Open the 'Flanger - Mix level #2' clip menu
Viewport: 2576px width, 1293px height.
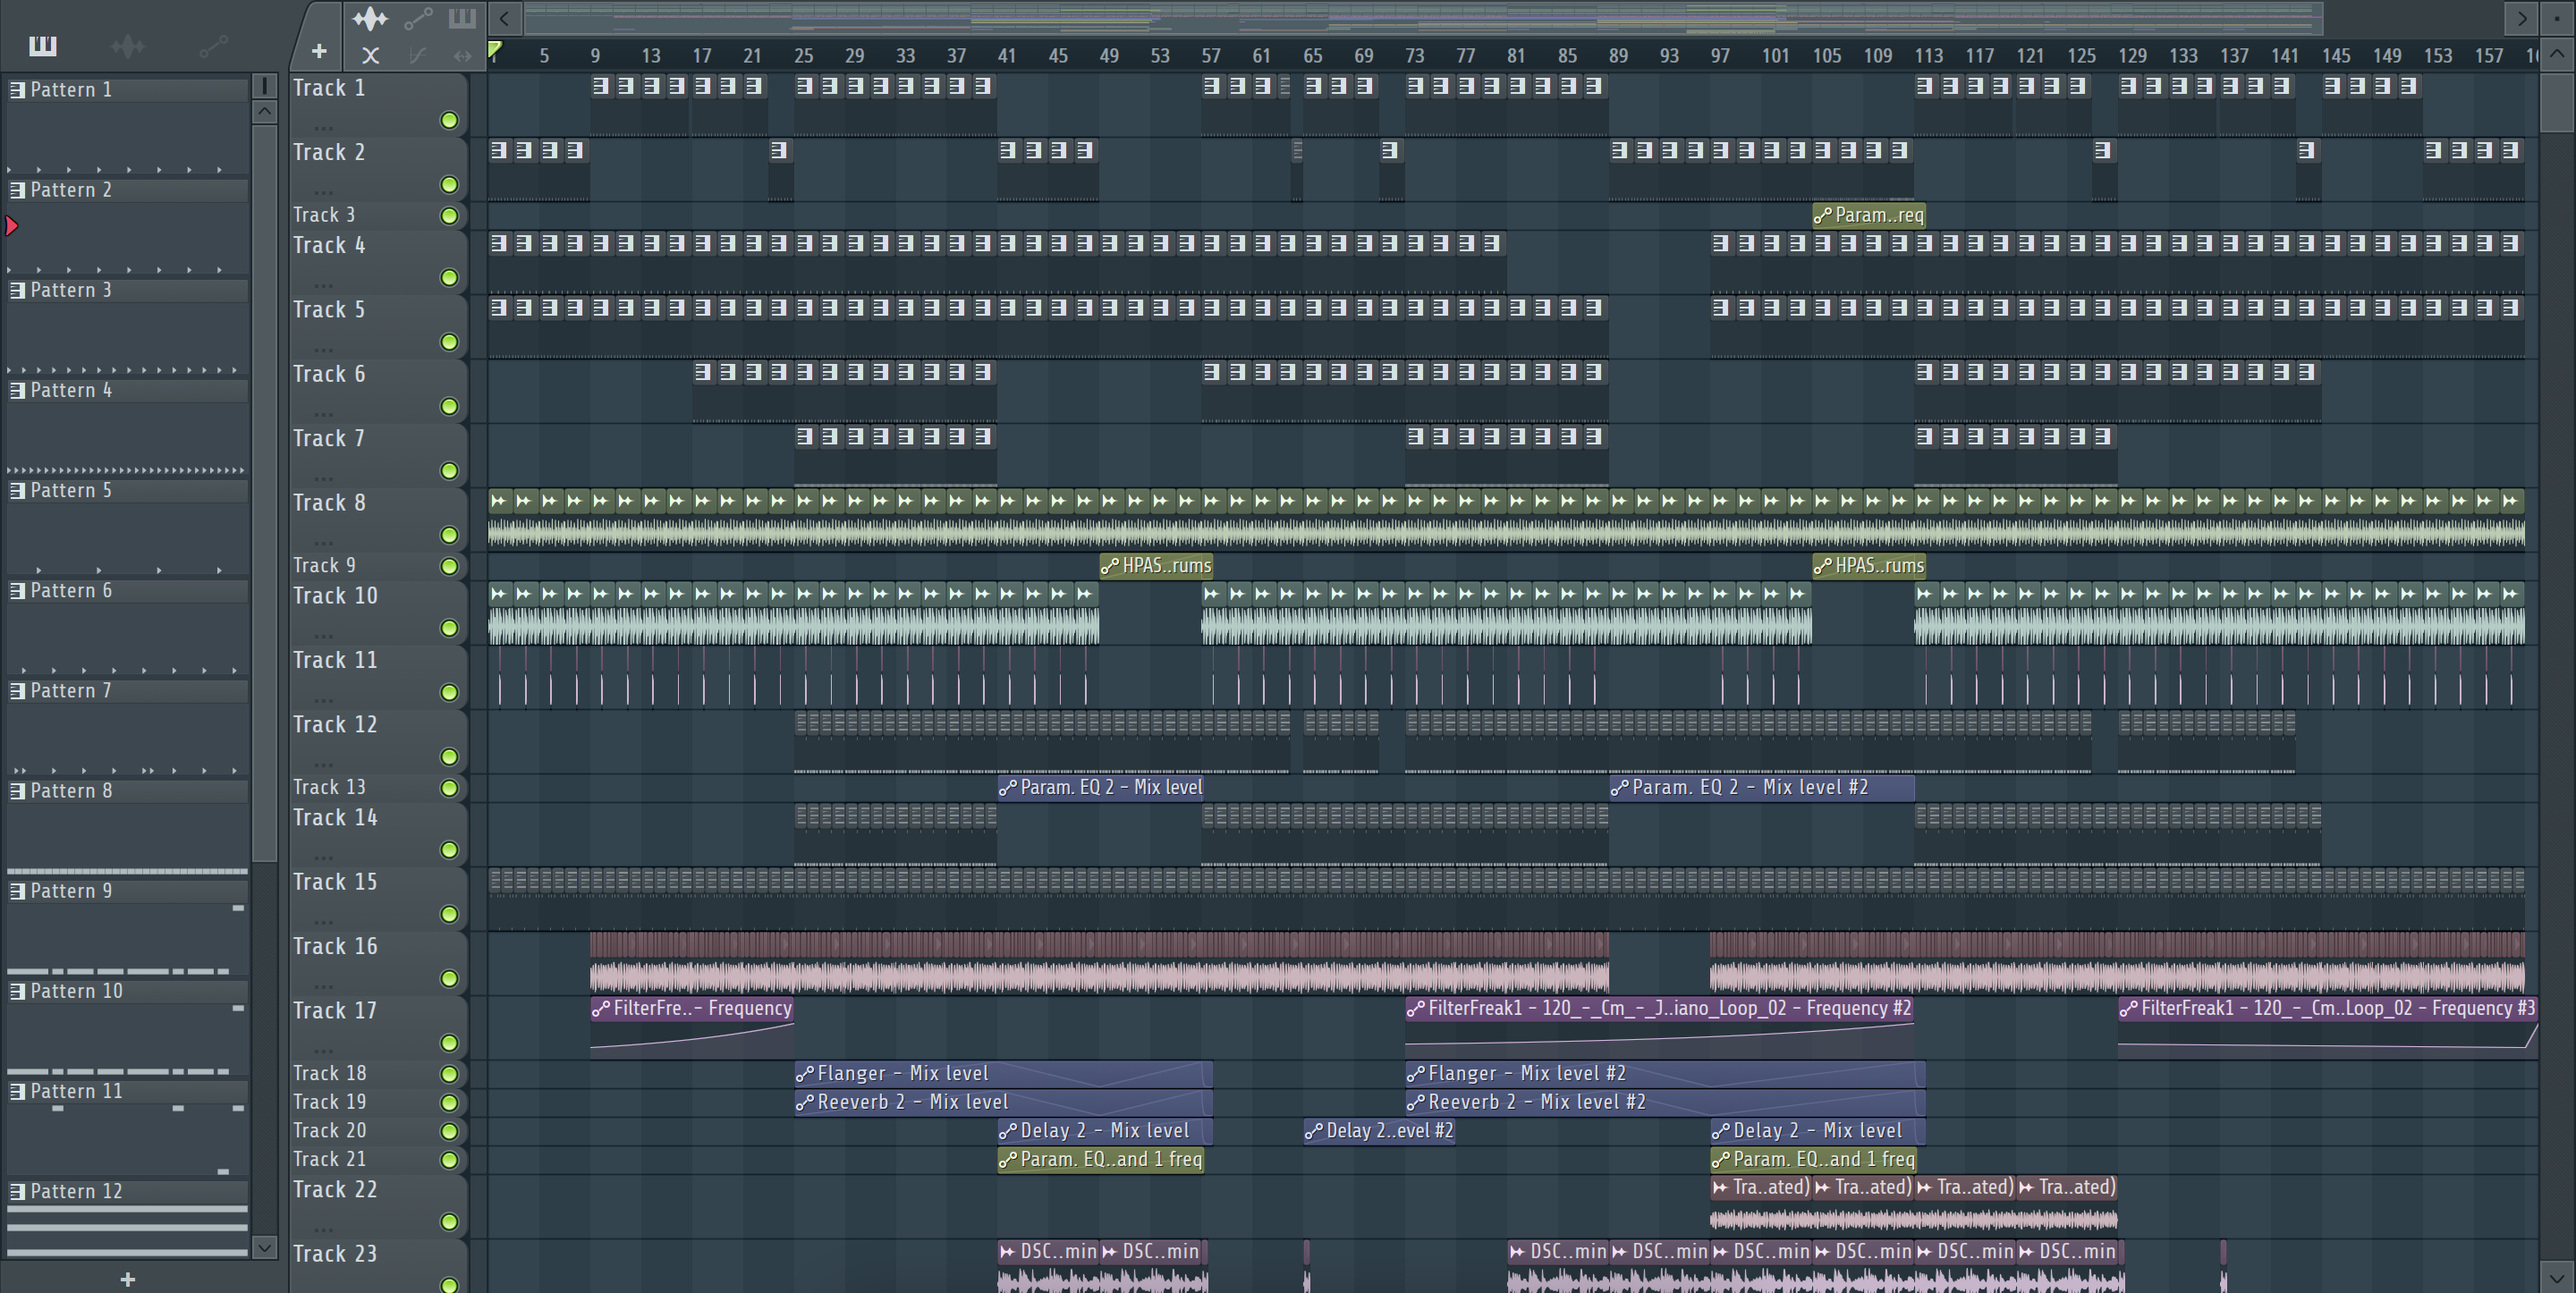click(1415, 1074)
